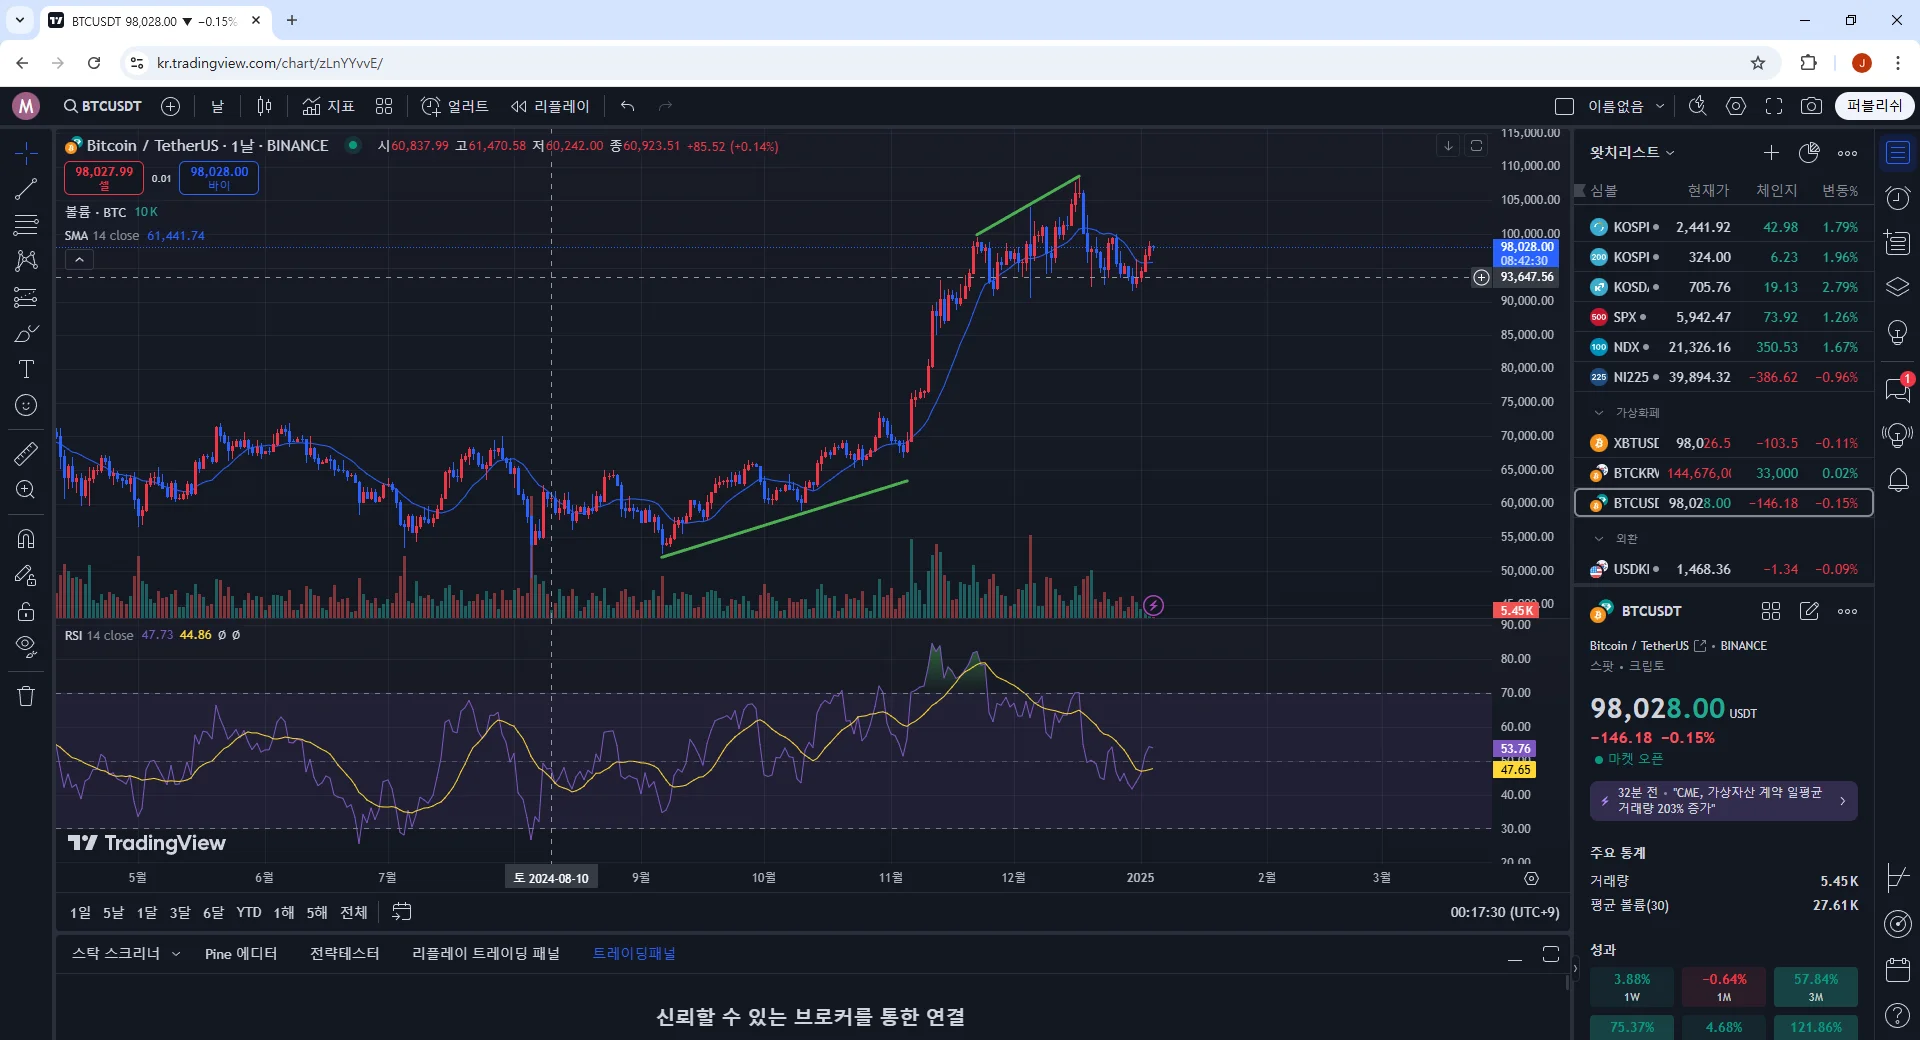Select the ruler measure tool

click(x=26, y=453)
